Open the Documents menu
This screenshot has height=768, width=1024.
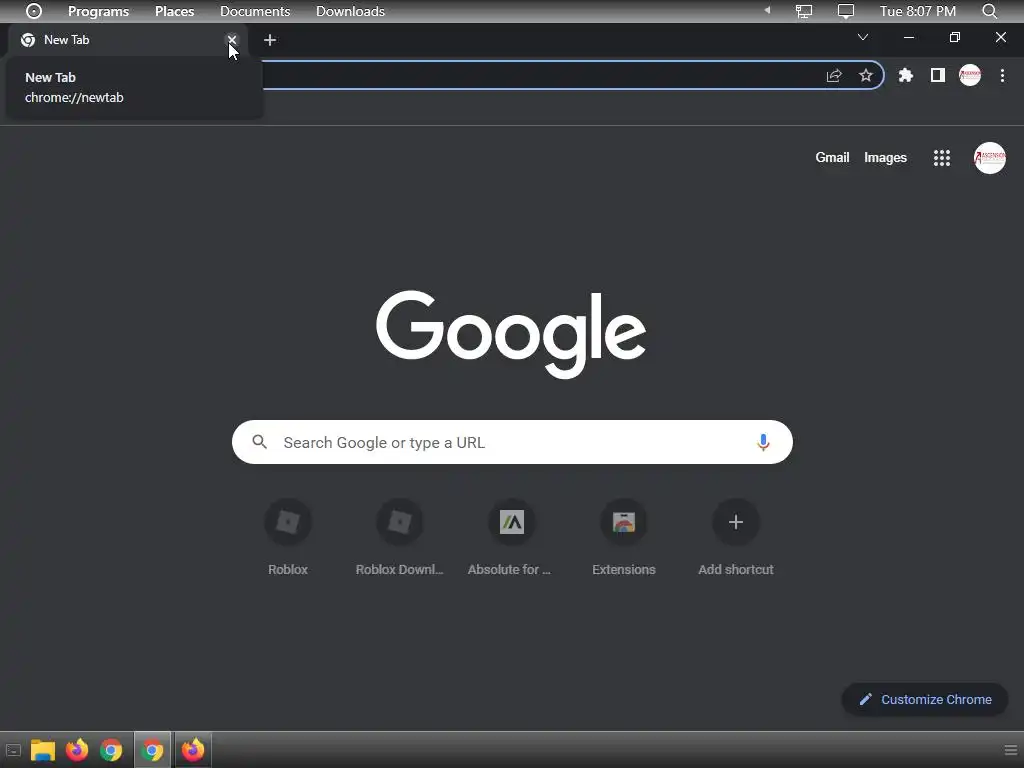click(x=255, y=11)
